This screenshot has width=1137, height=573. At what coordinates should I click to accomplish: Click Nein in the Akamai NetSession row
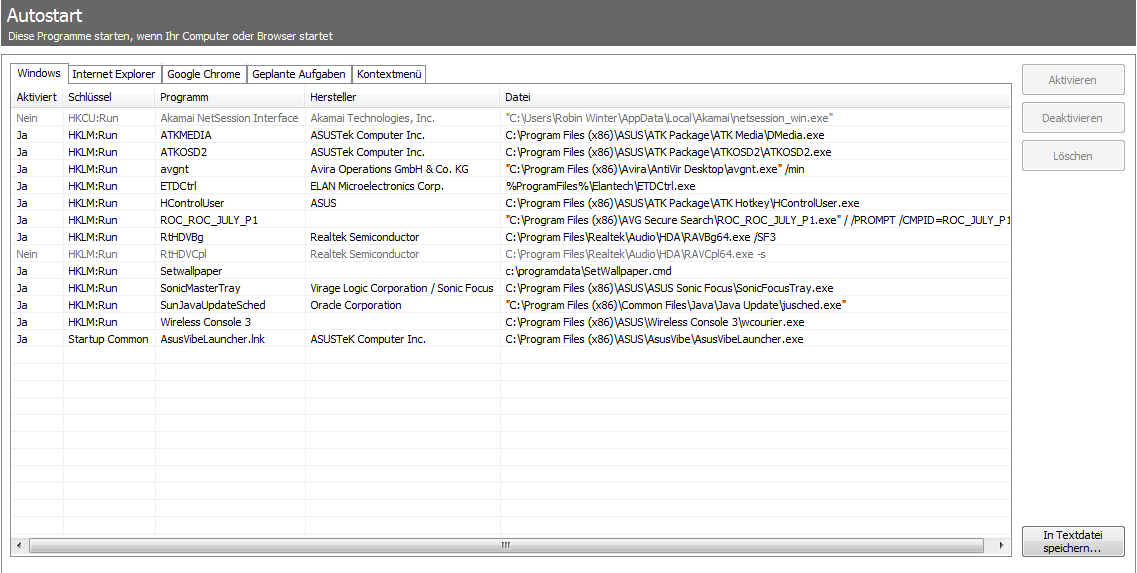(x=27, y=118)
